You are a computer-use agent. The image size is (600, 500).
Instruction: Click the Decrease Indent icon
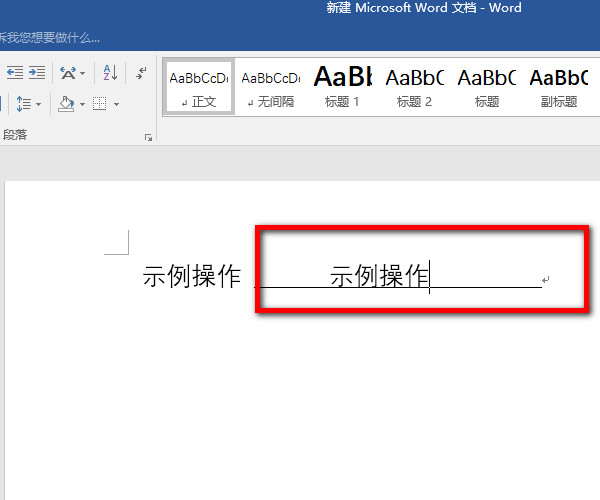pyautogui.click(x=15, y=72)
